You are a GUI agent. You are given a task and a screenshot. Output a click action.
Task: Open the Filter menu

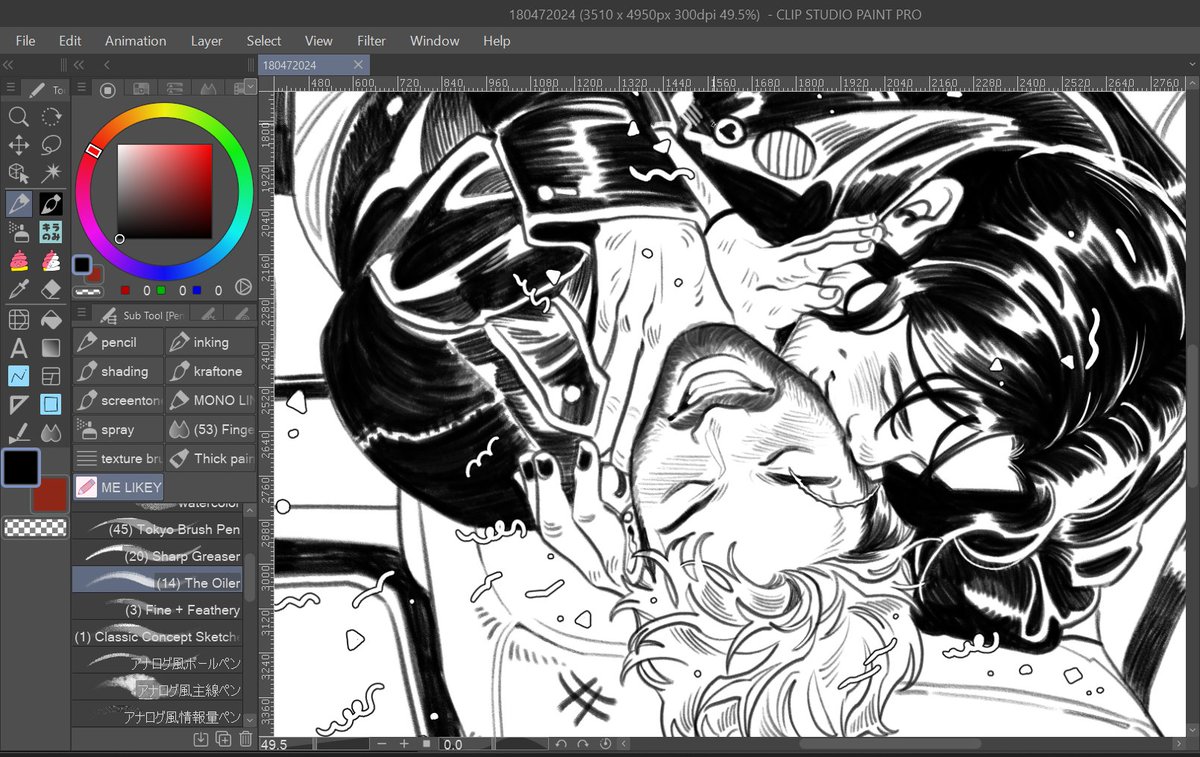[x=371, y=41]
